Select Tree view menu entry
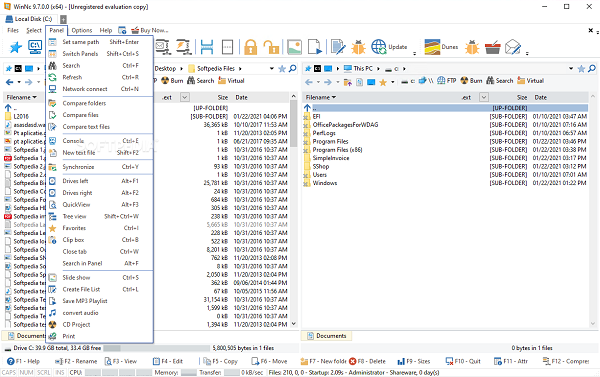The image size is (600, 377). 100,216
